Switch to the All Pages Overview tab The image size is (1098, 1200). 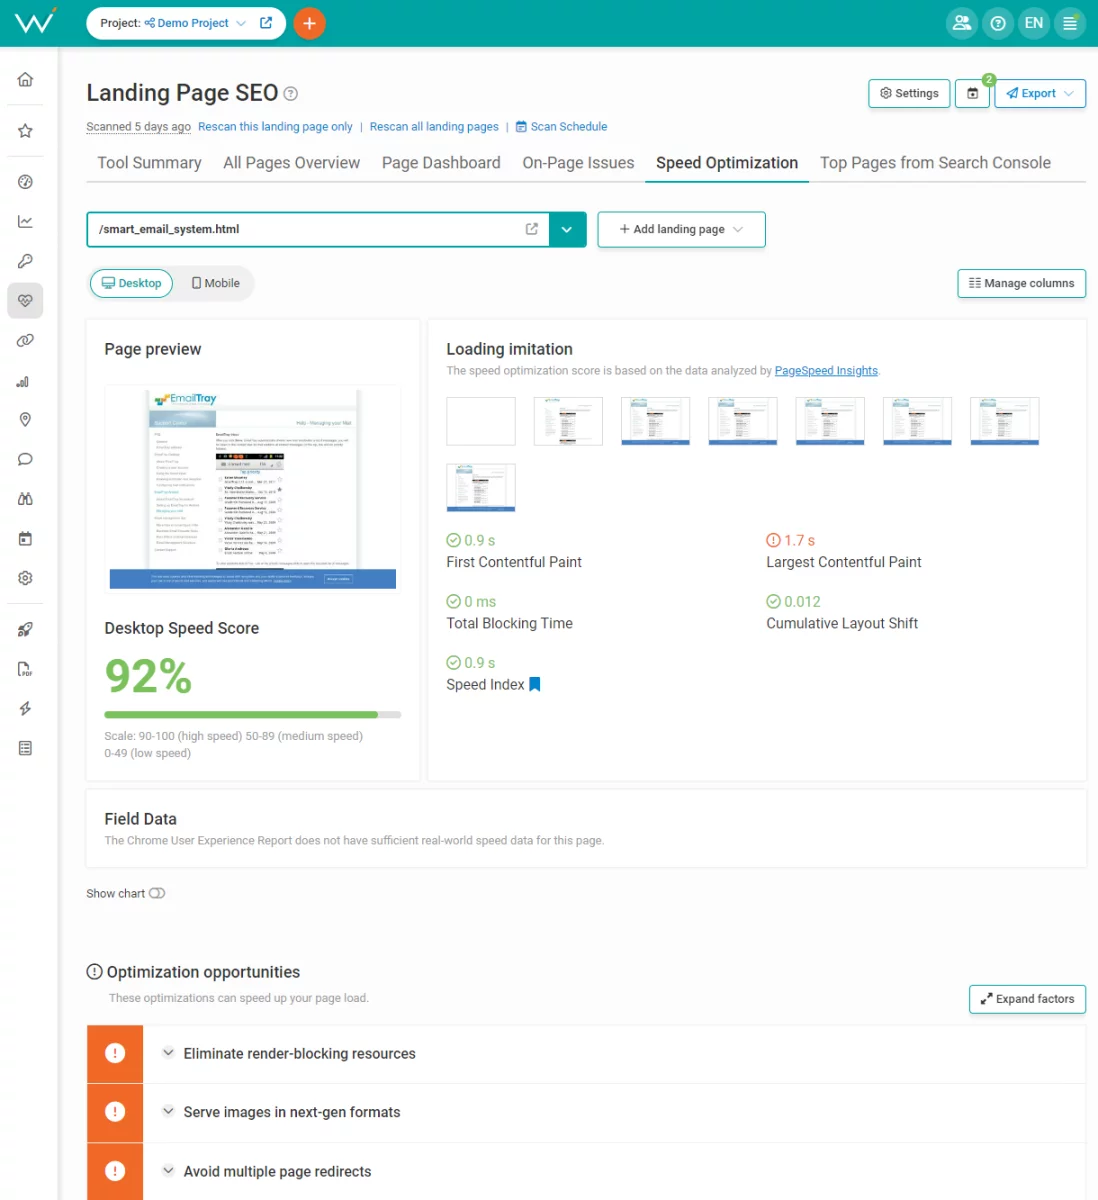tap(291, 163)
